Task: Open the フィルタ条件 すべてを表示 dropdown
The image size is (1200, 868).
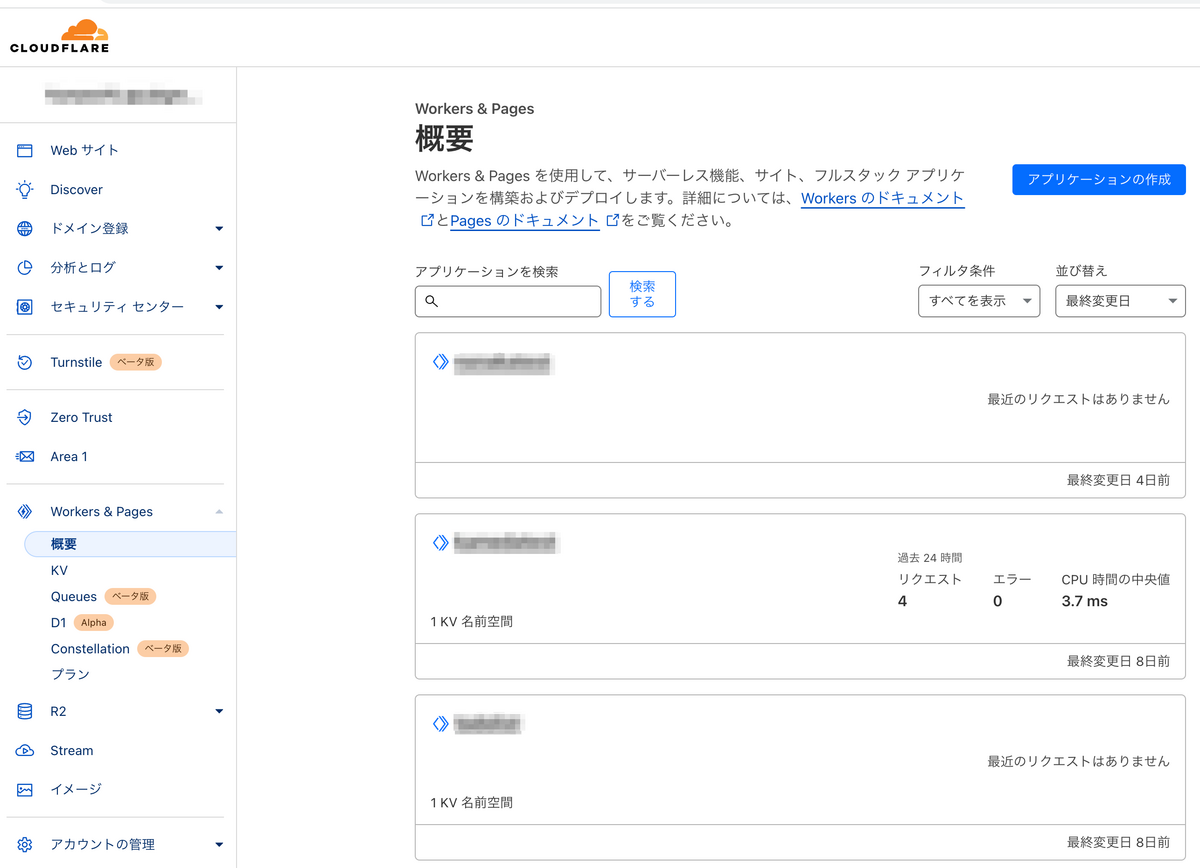Action: [979, 301]
